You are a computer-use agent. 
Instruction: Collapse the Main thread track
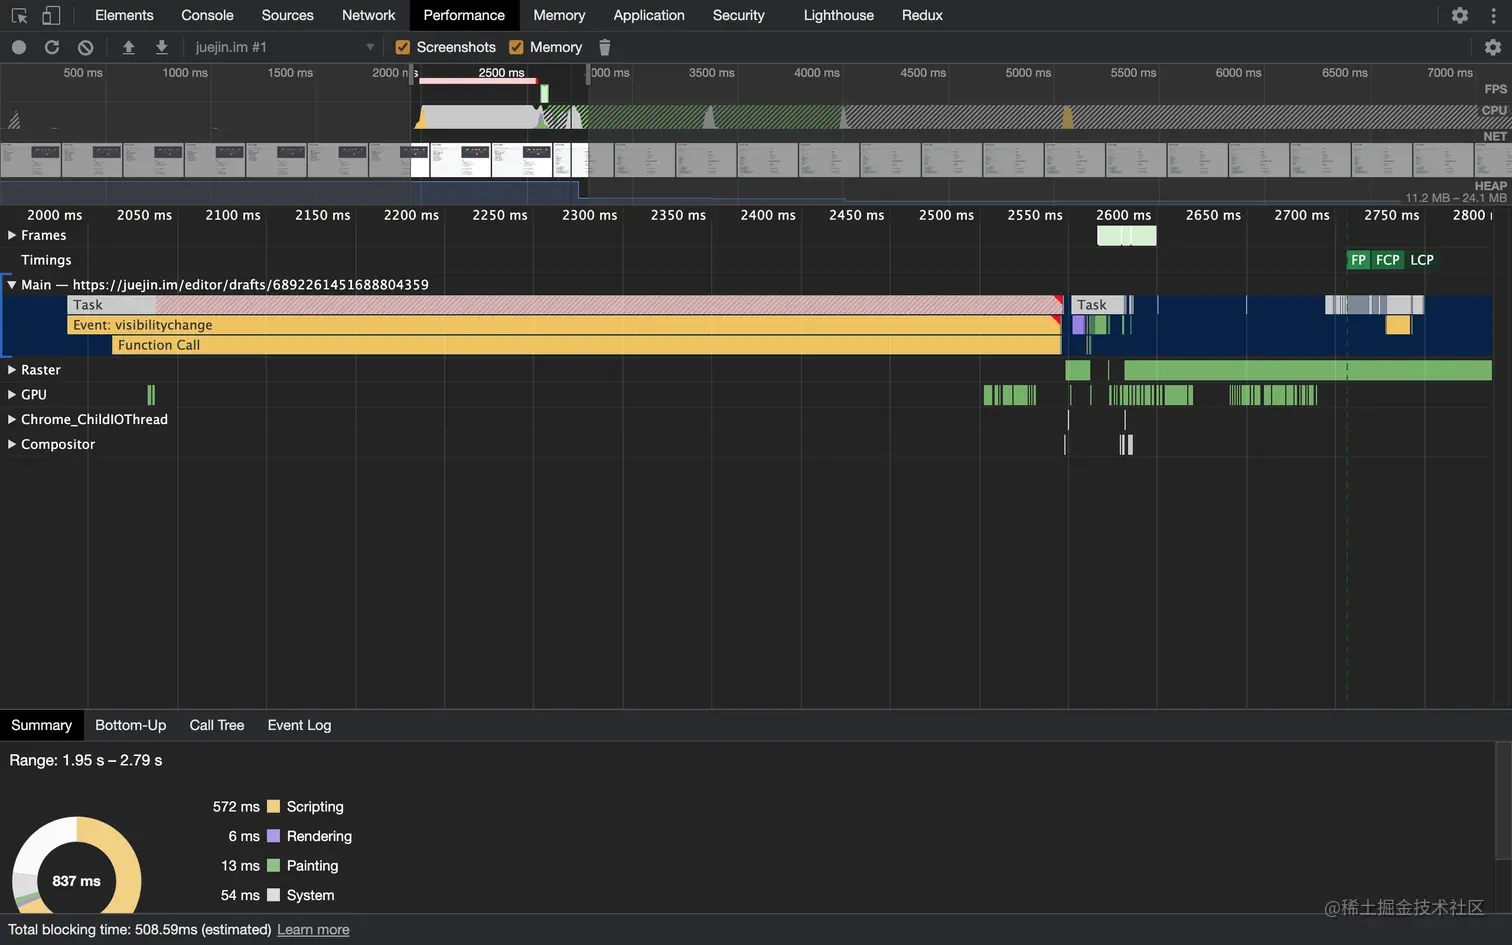point(12,285)
